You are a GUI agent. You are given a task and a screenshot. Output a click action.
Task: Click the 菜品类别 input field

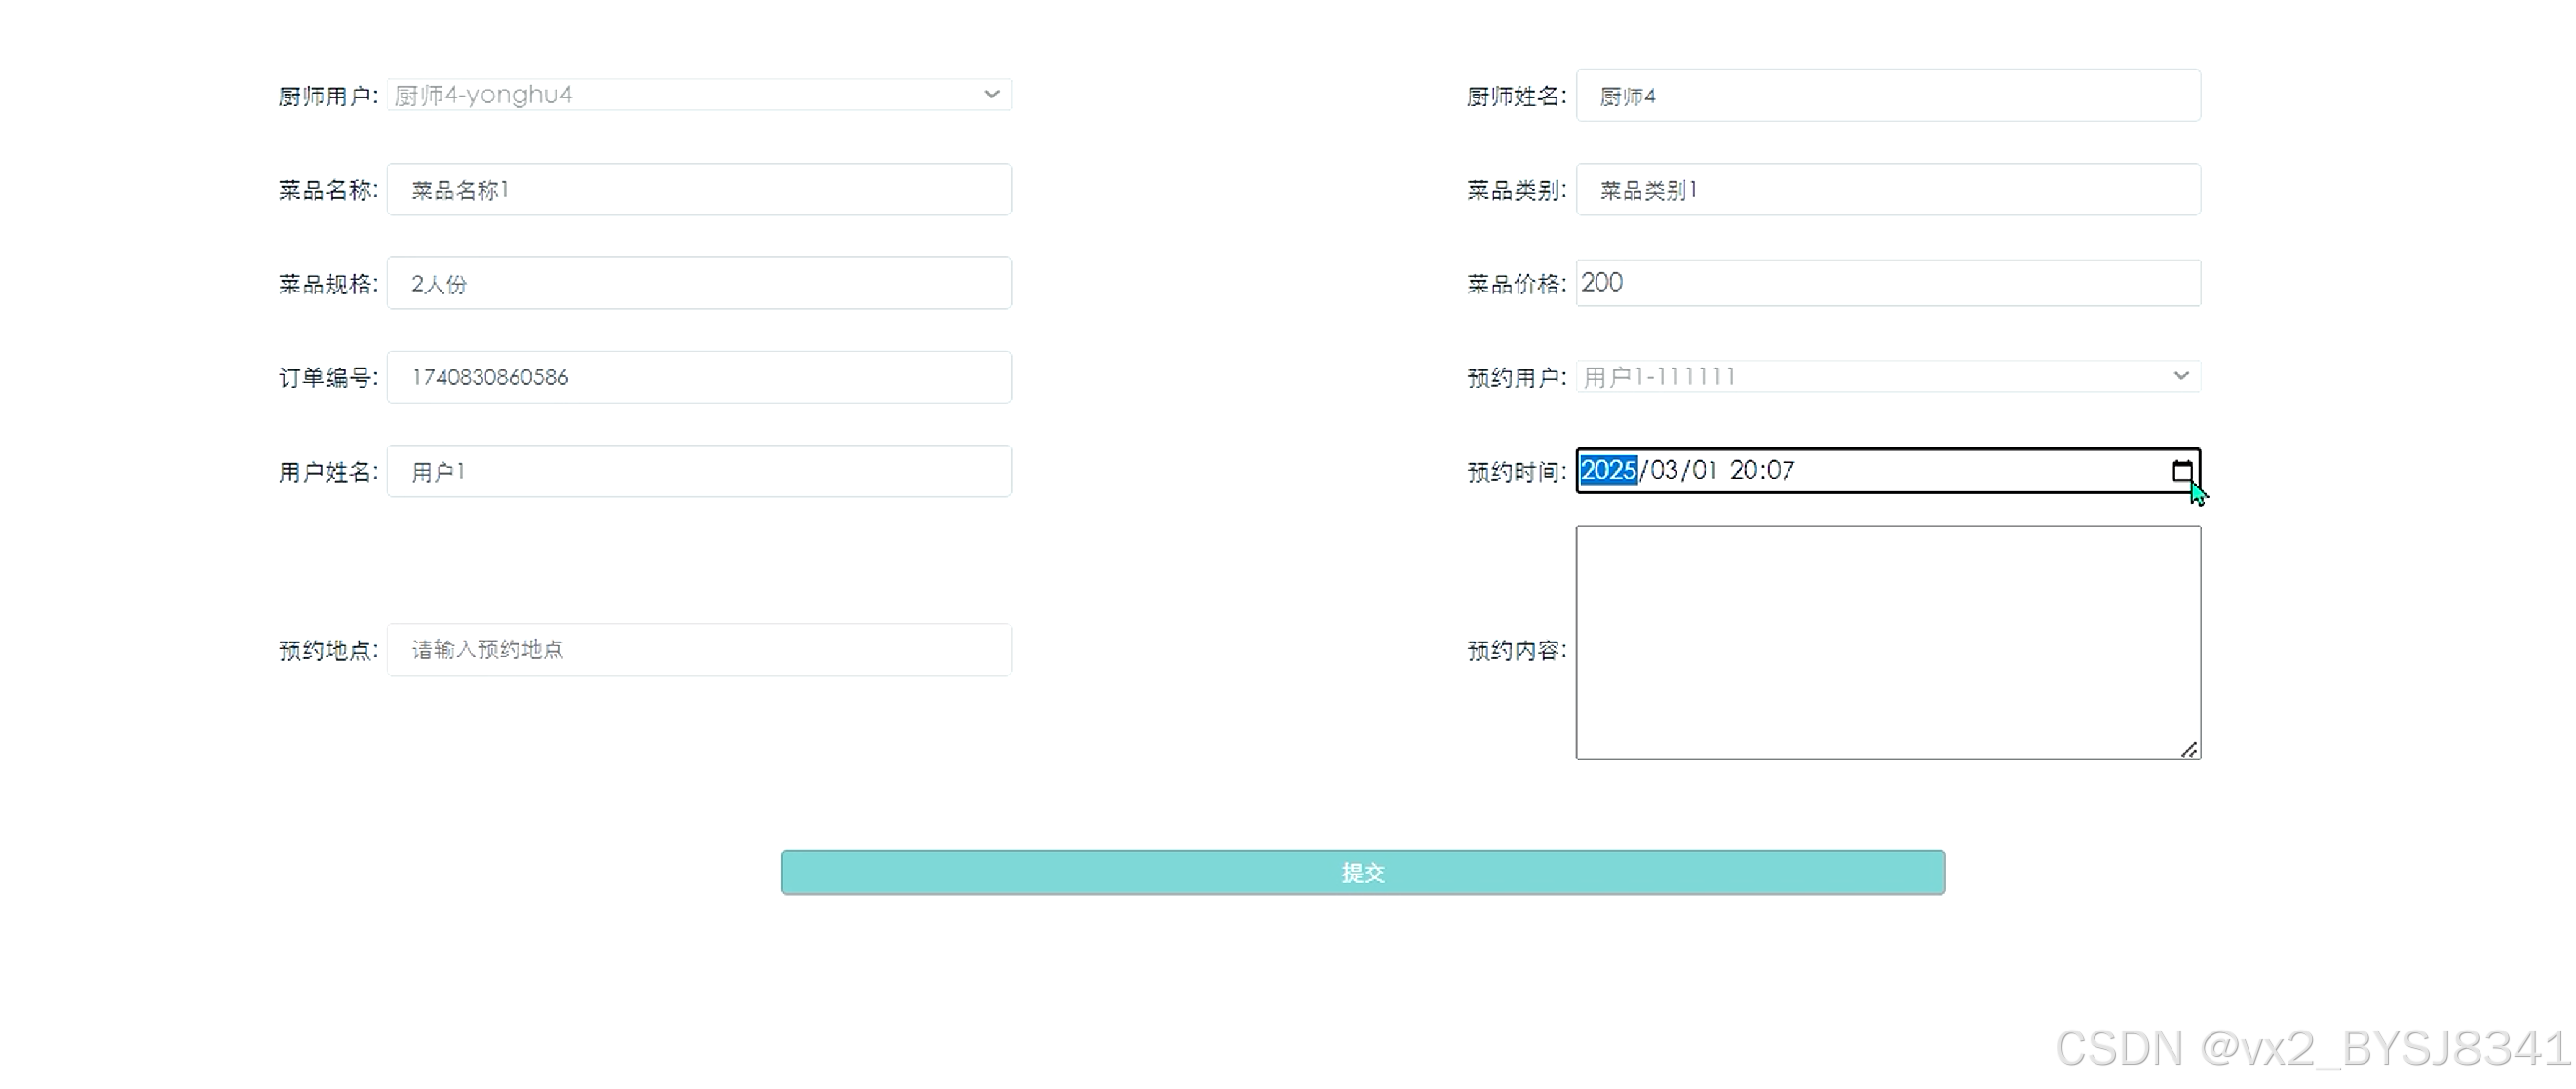[1886, 190]
